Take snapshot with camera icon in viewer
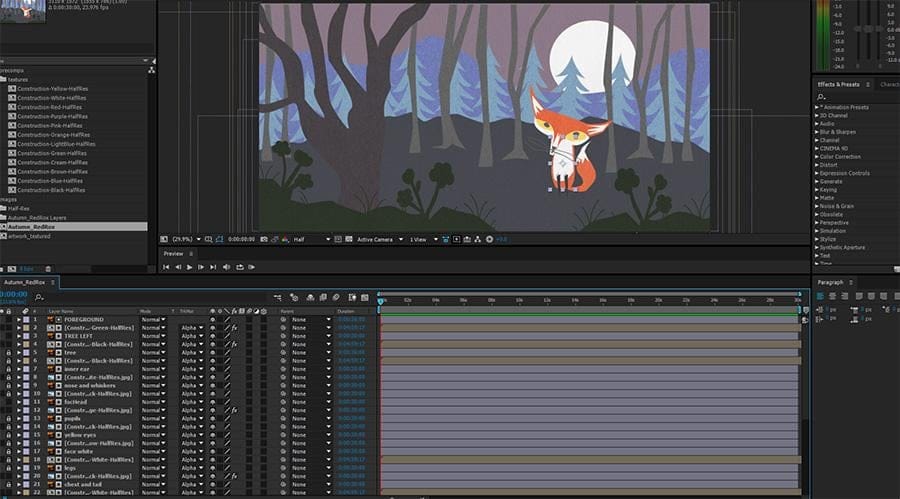This screenshot has width=900, height=499. click(x=264, y=239)
